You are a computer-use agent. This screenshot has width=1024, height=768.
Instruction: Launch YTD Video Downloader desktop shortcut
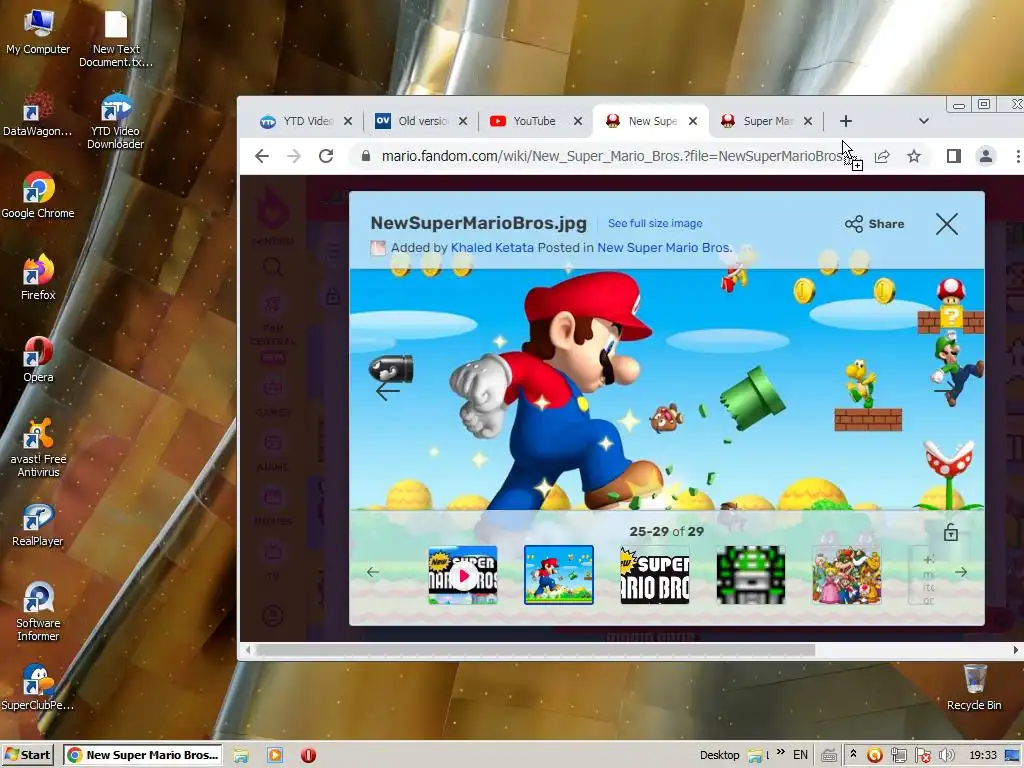pos(116,121)
